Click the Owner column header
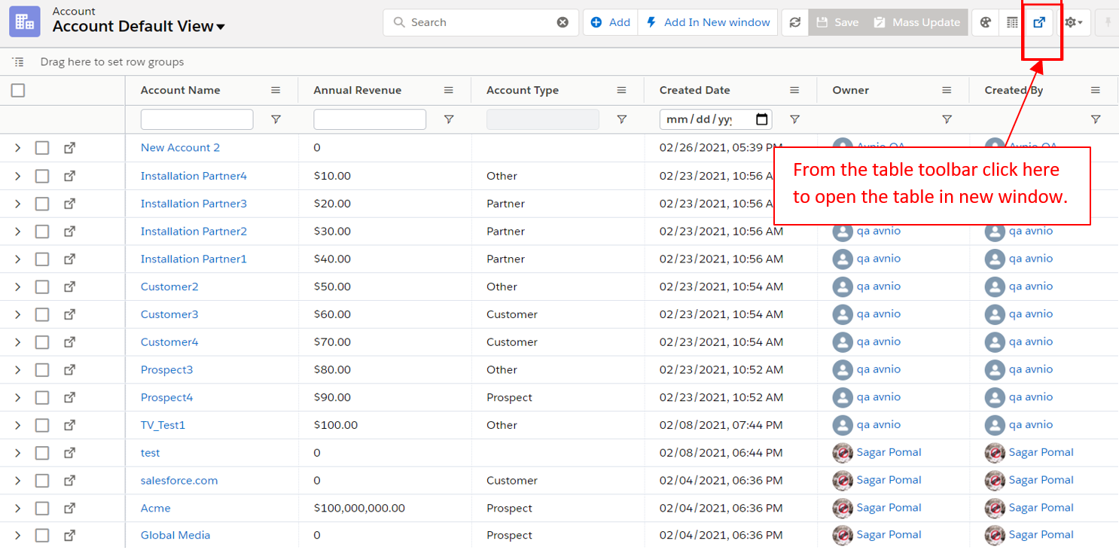The image size is (1119, 548). coord(850,90)
